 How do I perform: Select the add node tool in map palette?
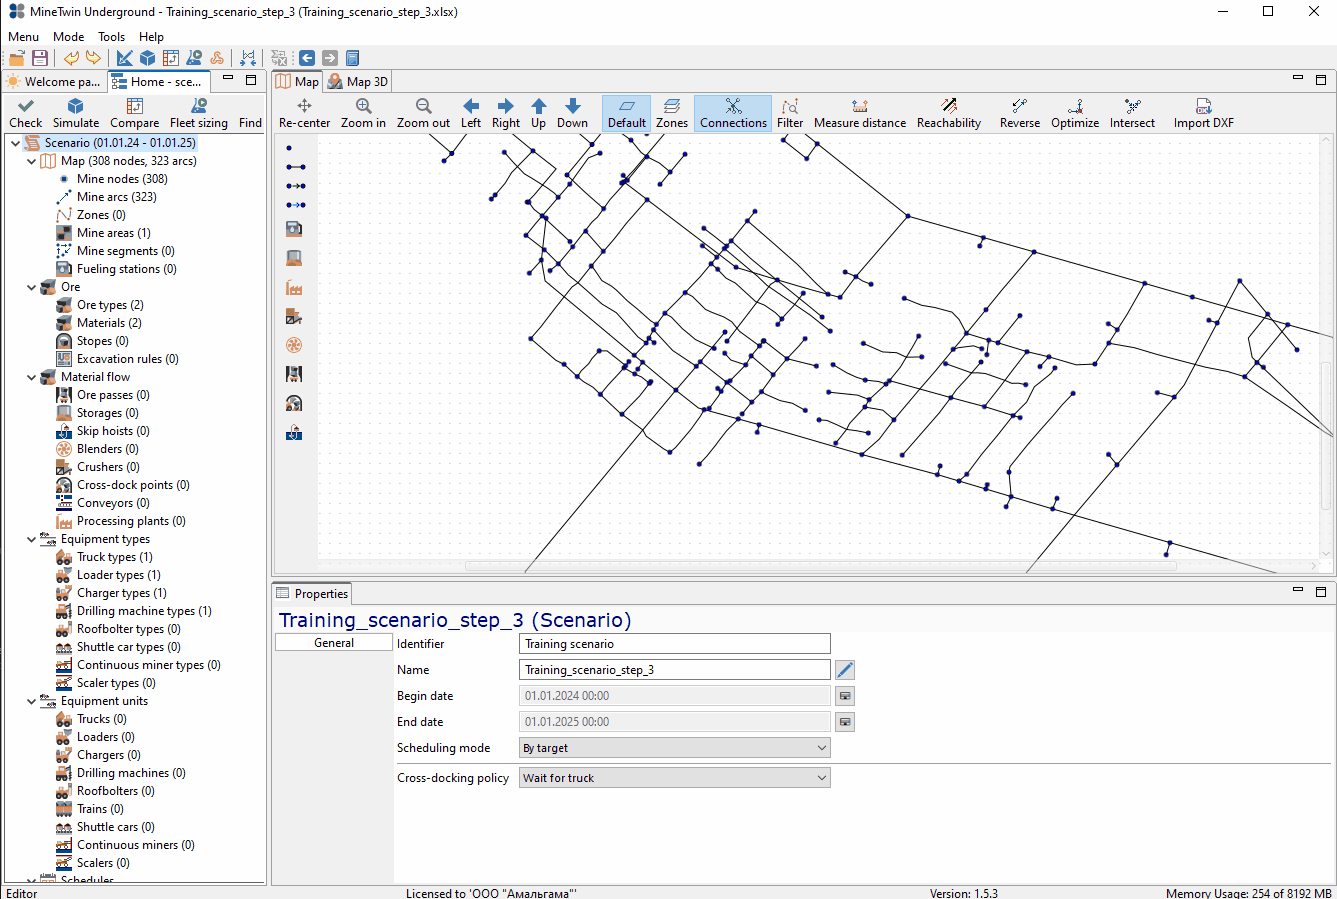290,148
